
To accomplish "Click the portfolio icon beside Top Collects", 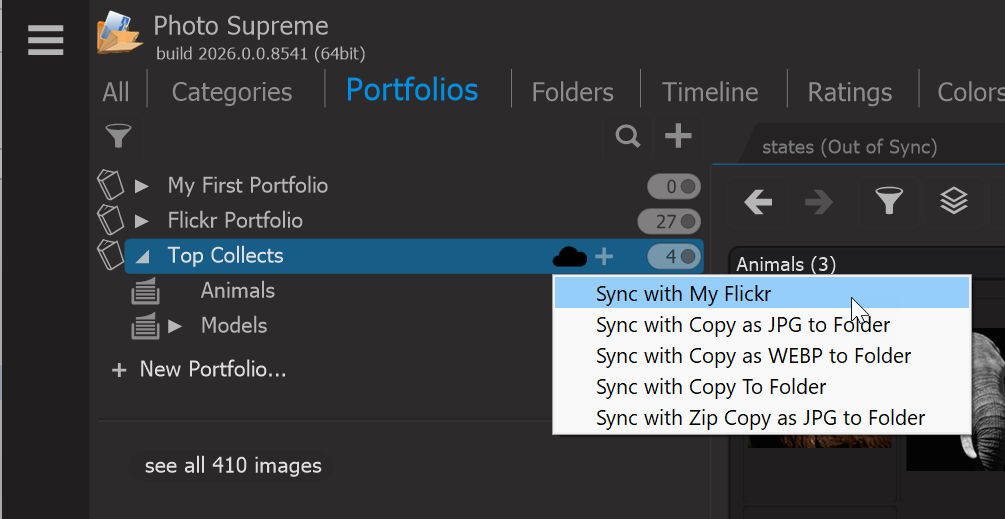I will pyautogui.click(x=110, y=255).
